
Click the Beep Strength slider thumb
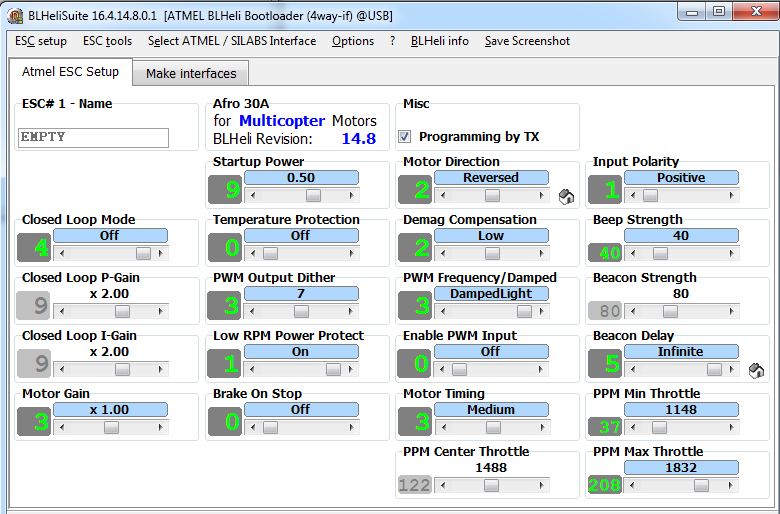(x=660, y=254)
